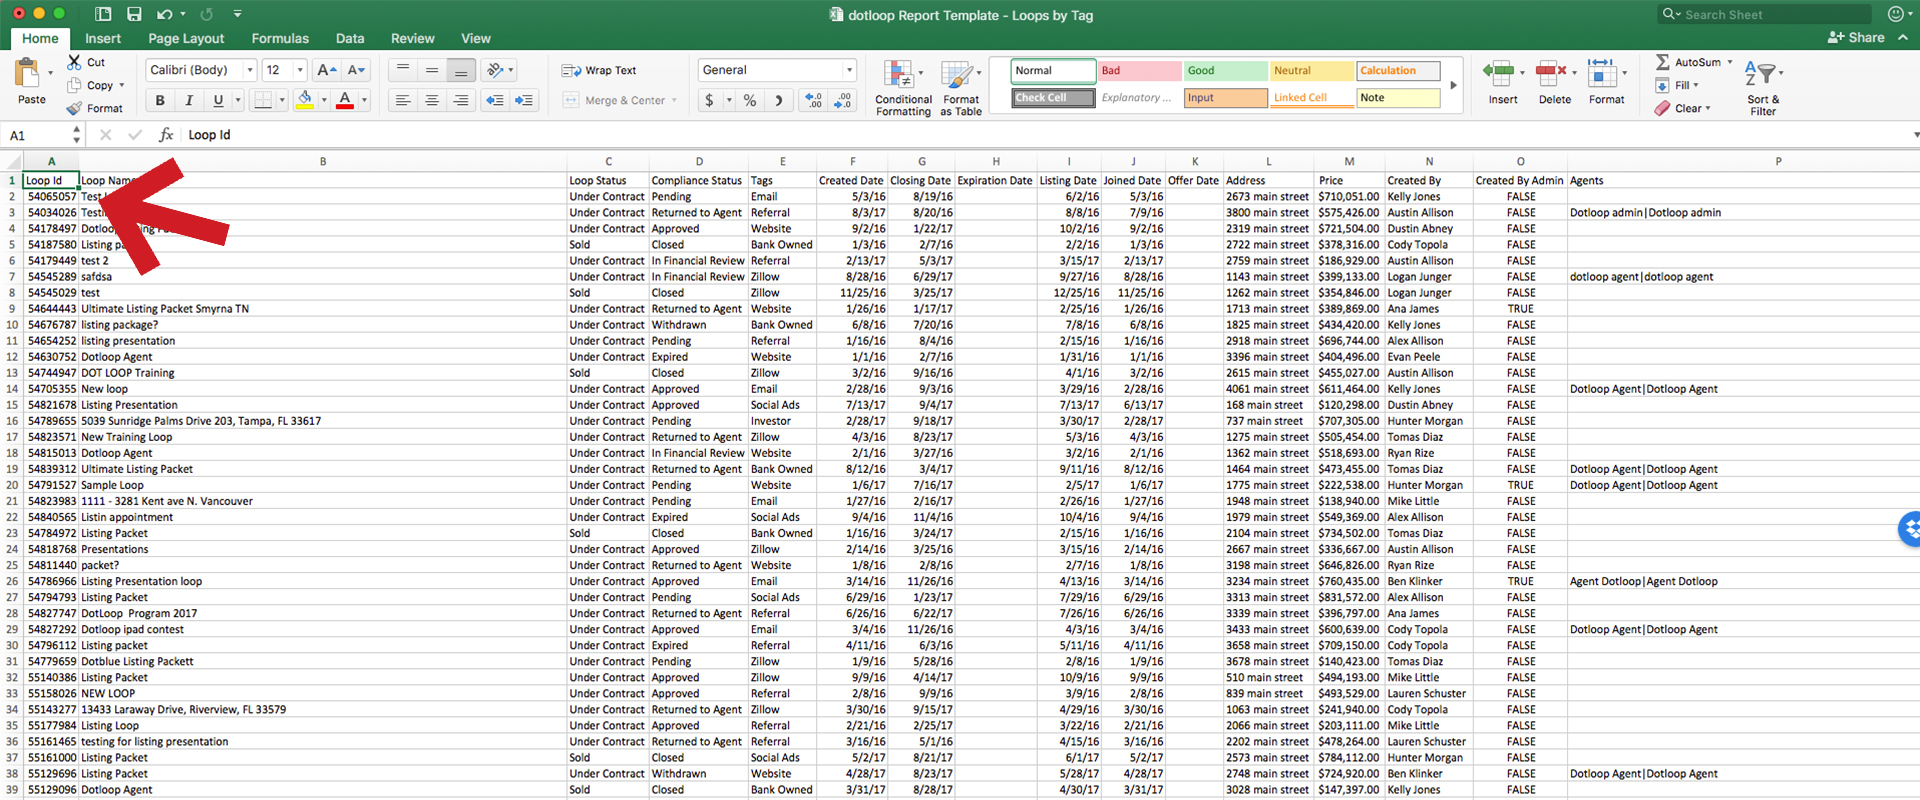Select column header C
Image resolution: width=1920 pixels, height=800 pixels.
tap(608, 161)
